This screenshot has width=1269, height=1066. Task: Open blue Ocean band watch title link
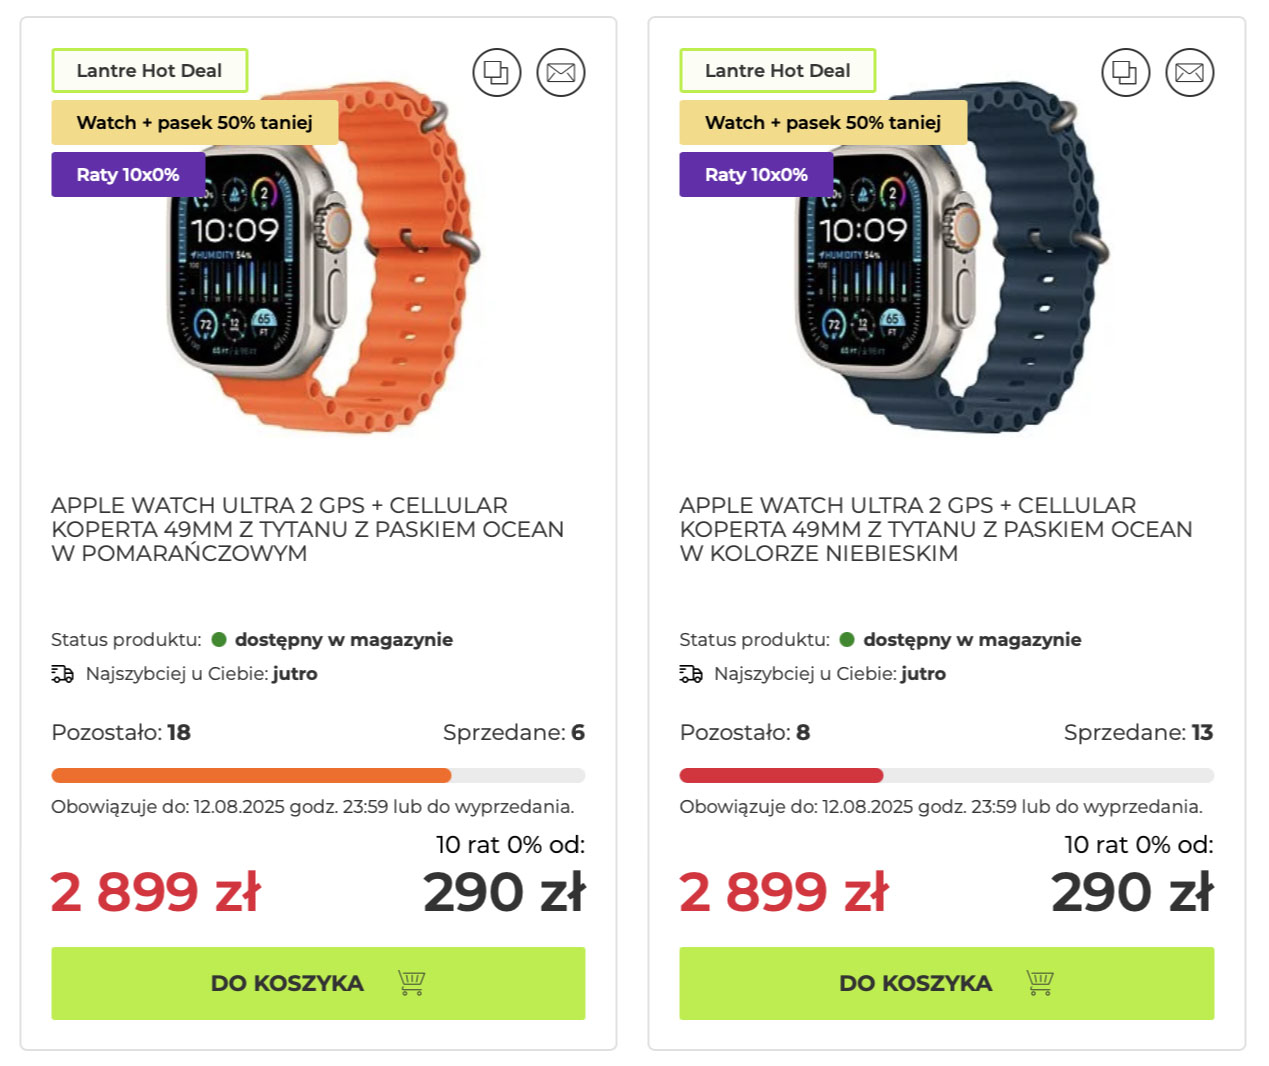(936, 529)
